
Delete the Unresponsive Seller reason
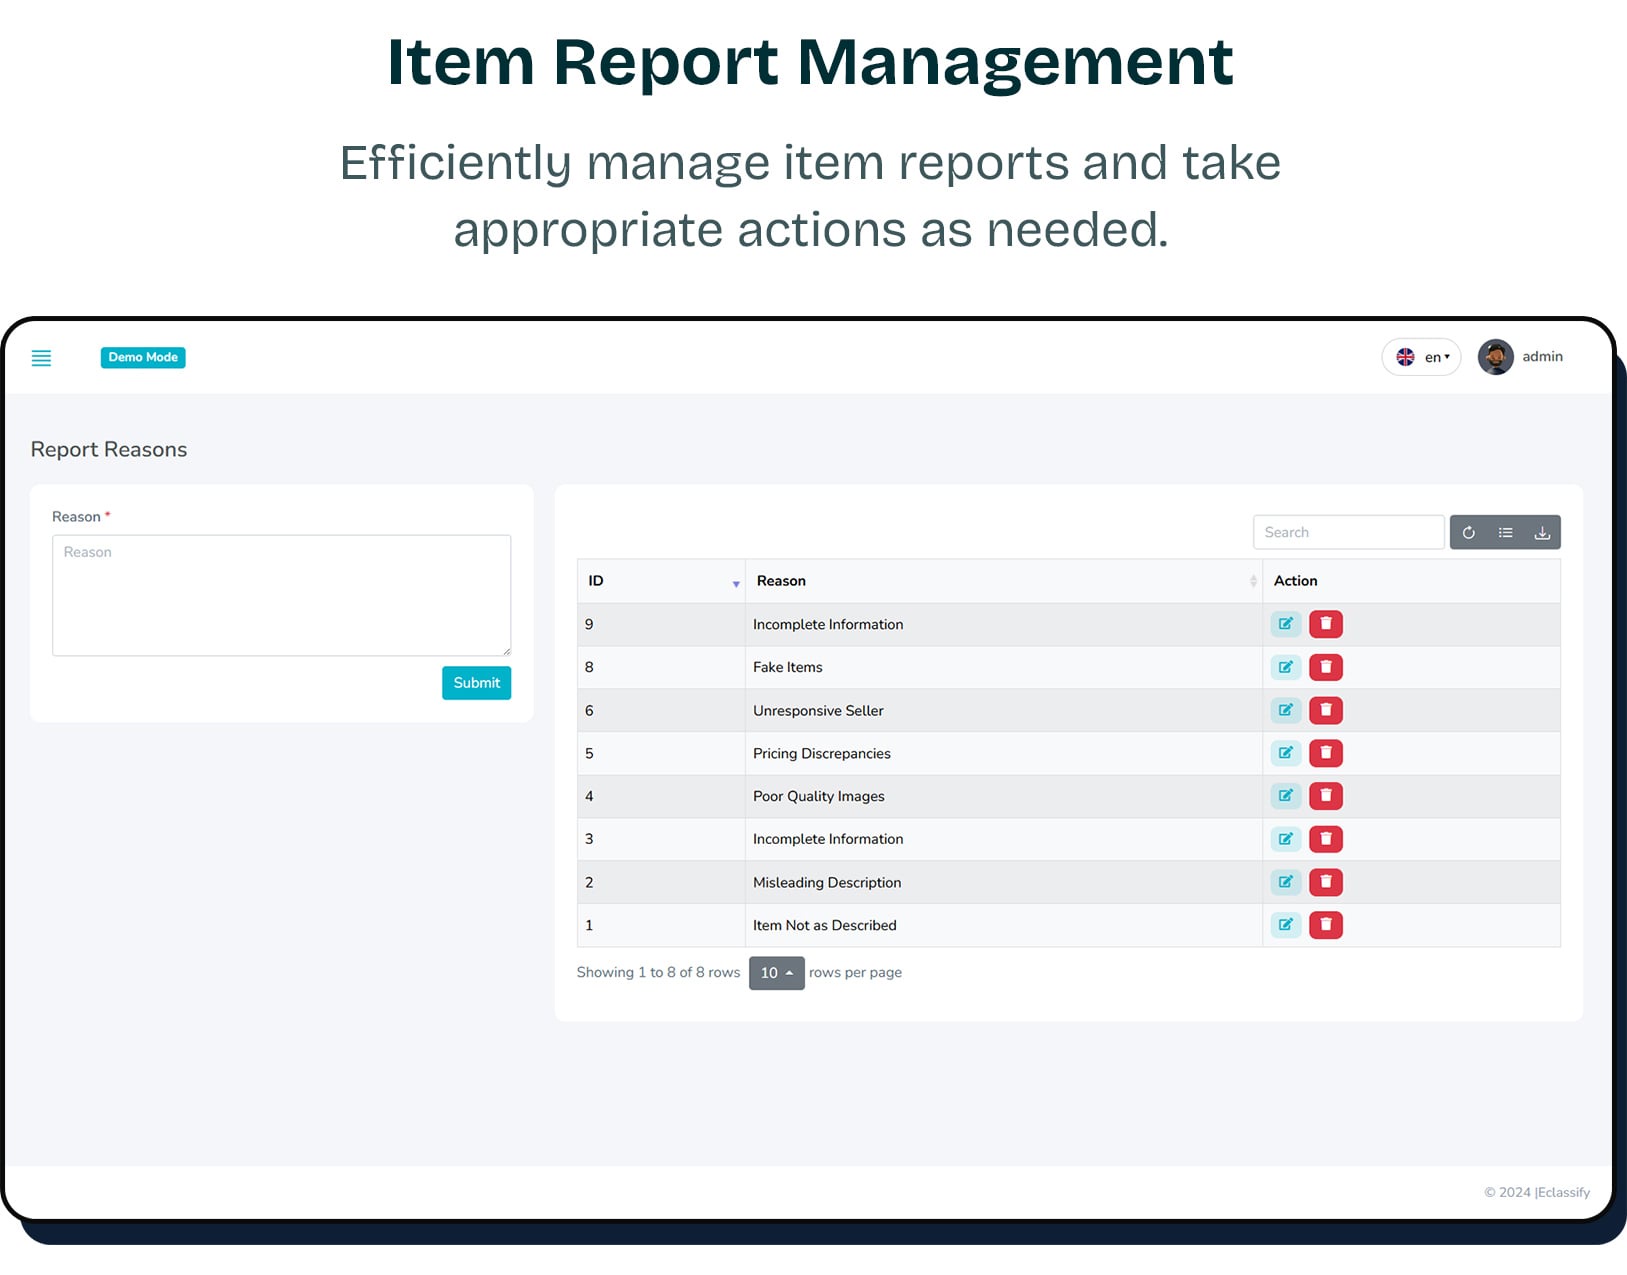coord(1325,710)
